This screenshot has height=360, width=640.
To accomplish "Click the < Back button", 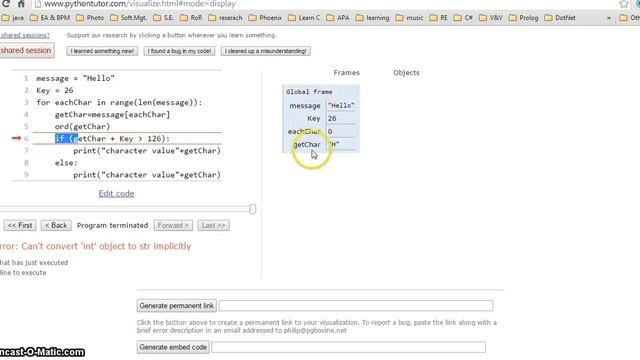I will pos(56,225).
